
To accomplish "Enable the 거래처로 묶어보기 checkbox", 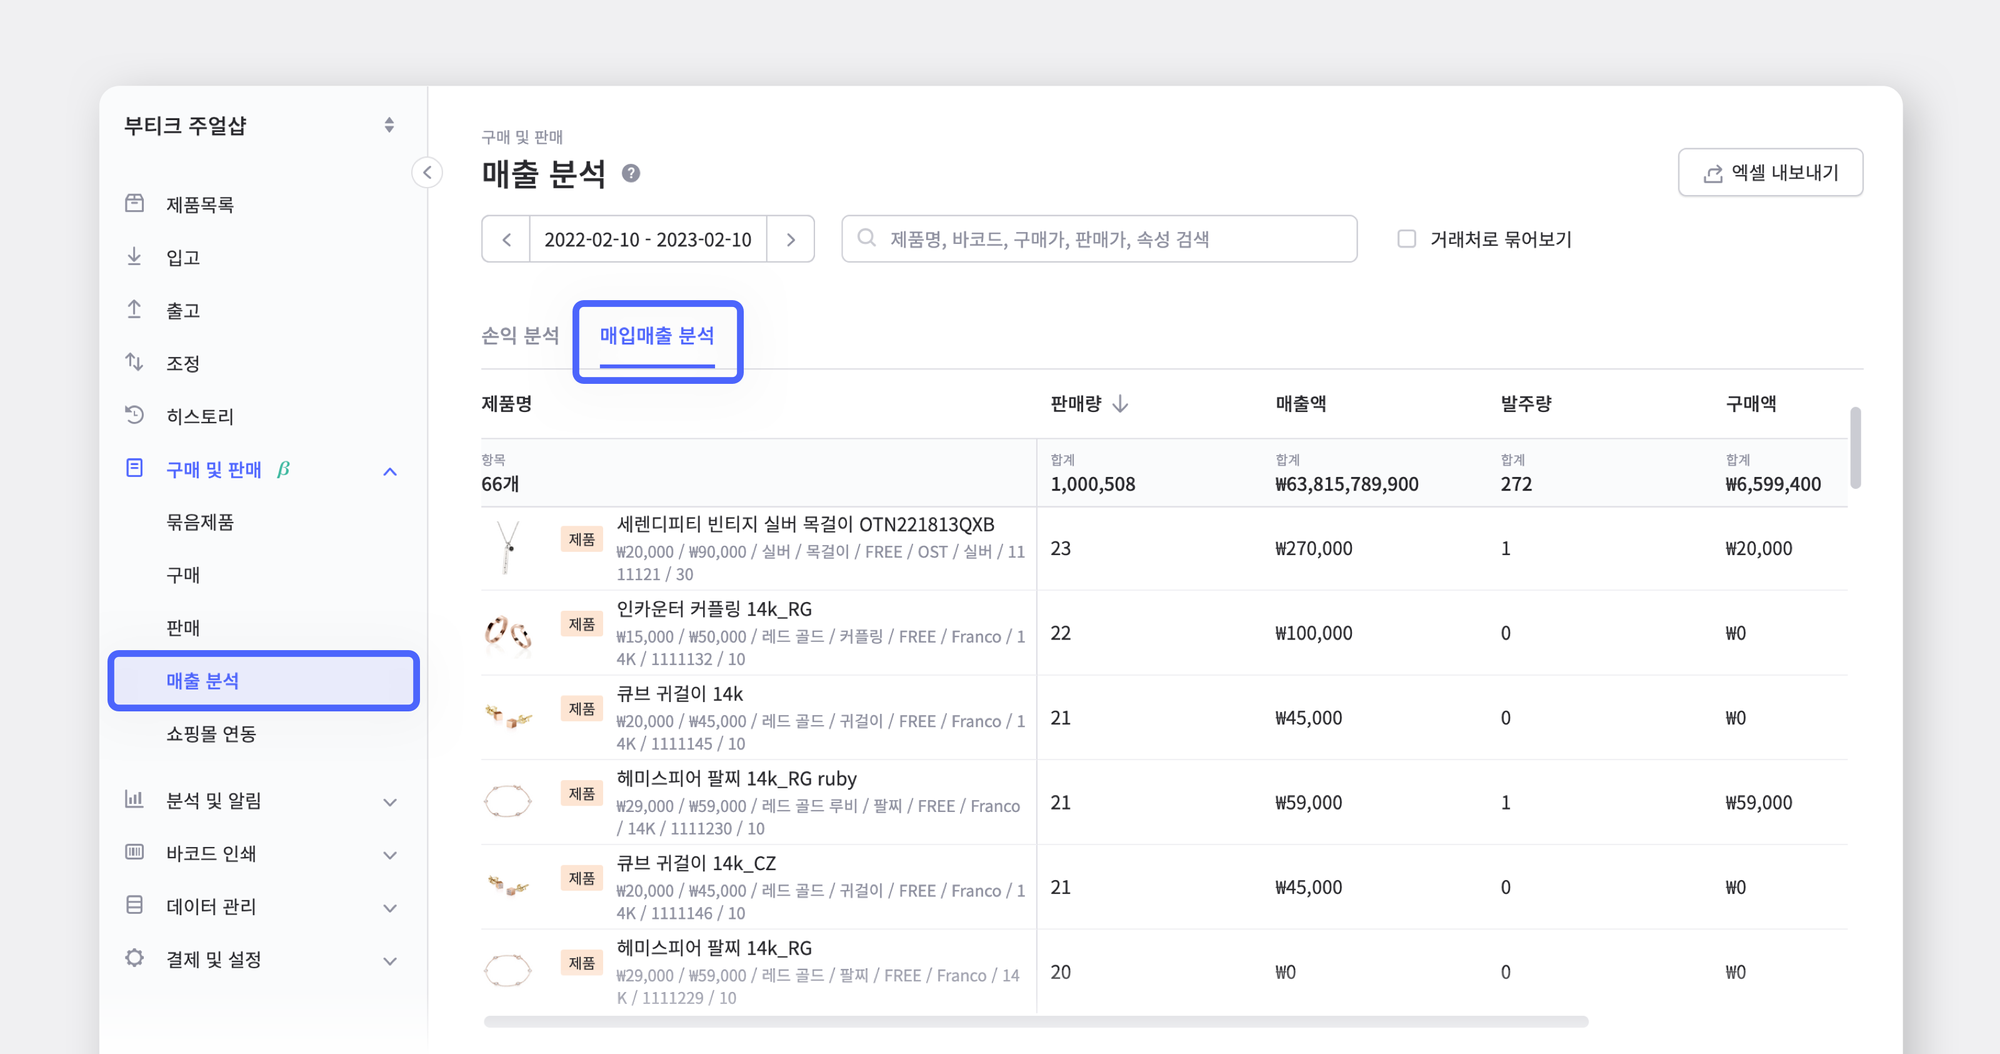I will click(1407, 238).
